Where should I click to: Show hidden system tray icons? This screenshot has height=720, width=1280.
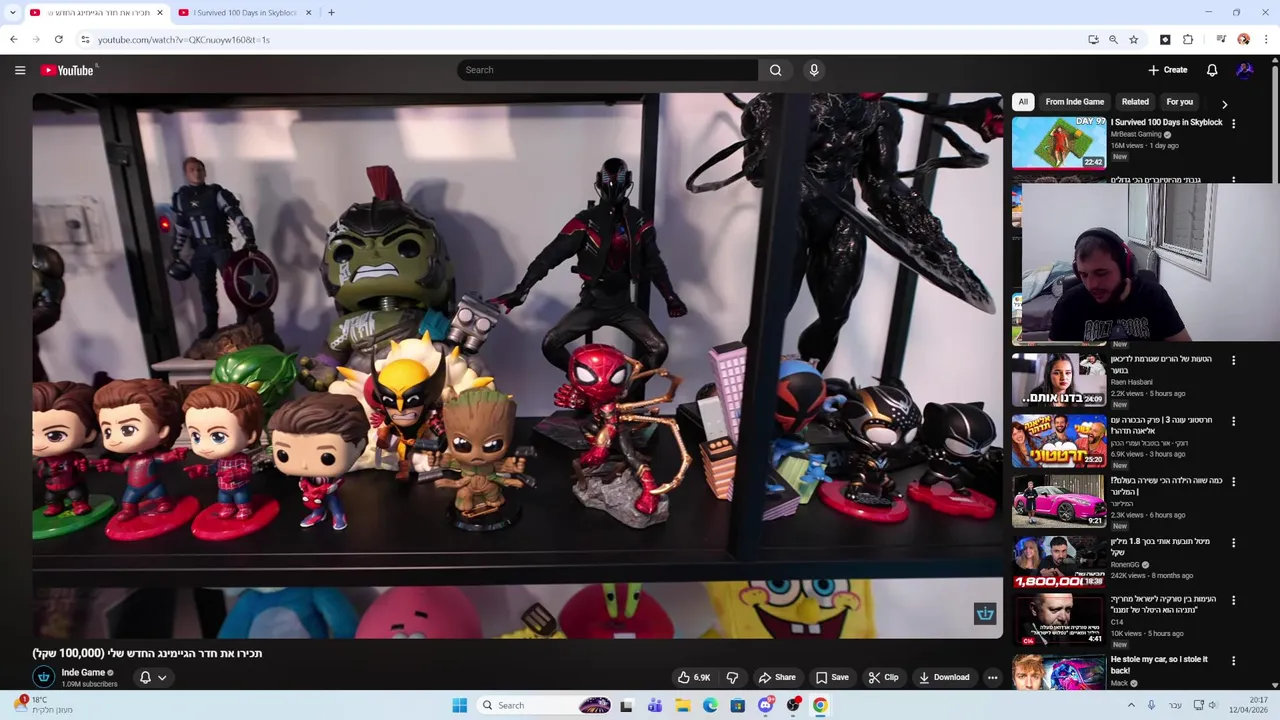[1131, 705]
